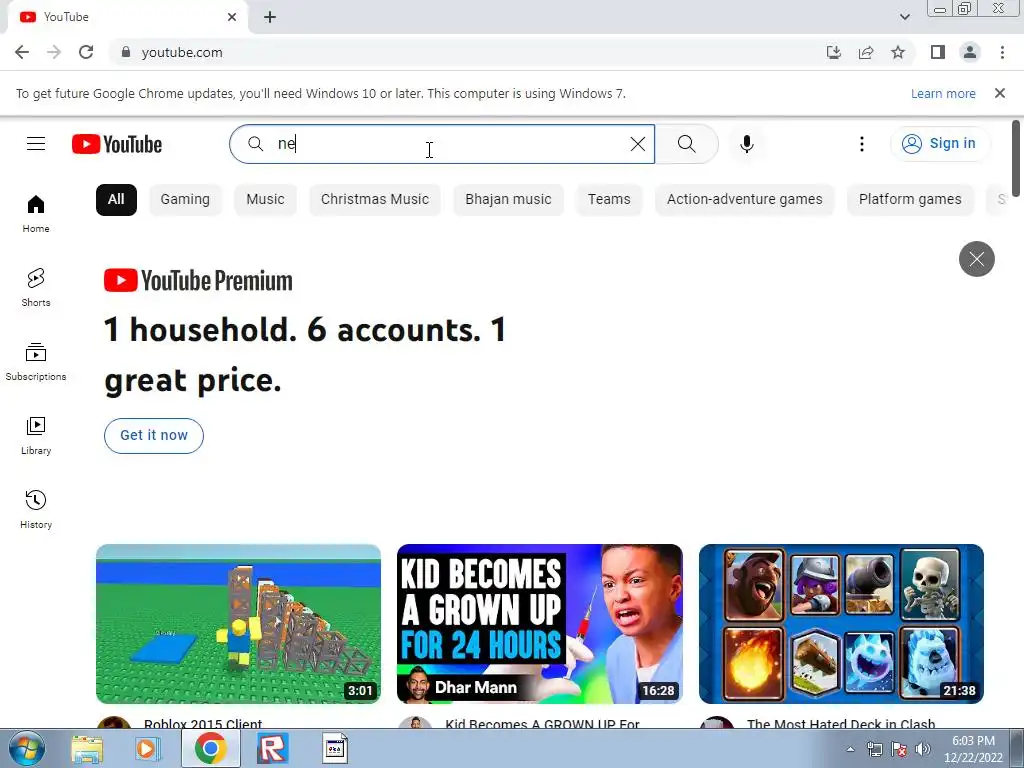Image resolution: width=1024 pixels, height=768 pixels.
Task: Click Get it now for Premium
Action: pos(153,436)
